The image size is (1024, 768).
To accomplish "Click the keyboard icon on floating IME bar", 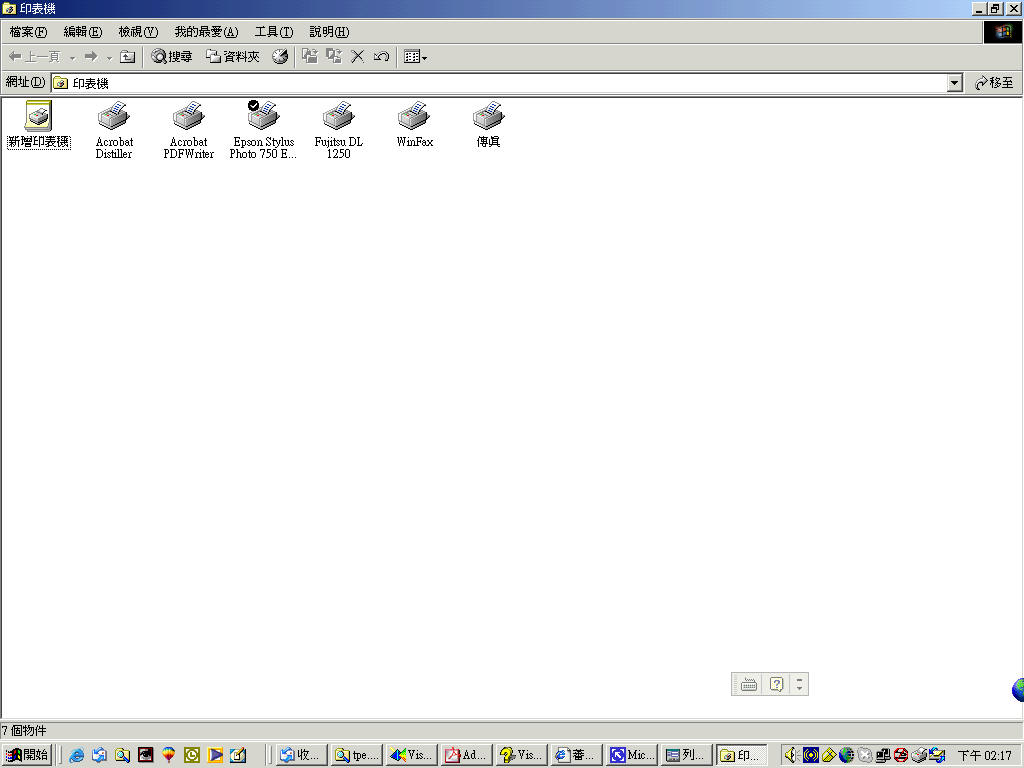I will [749, 684].
